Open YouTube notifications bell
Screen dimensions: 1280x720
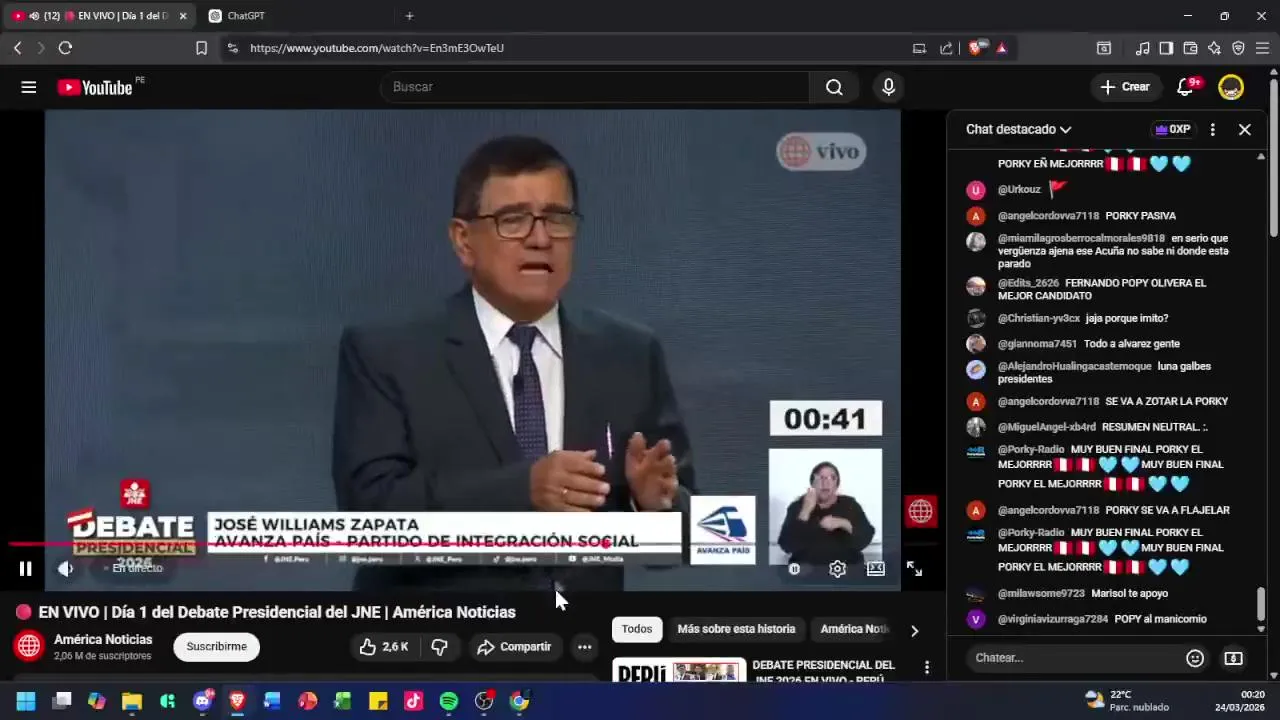pos(1185,87)
